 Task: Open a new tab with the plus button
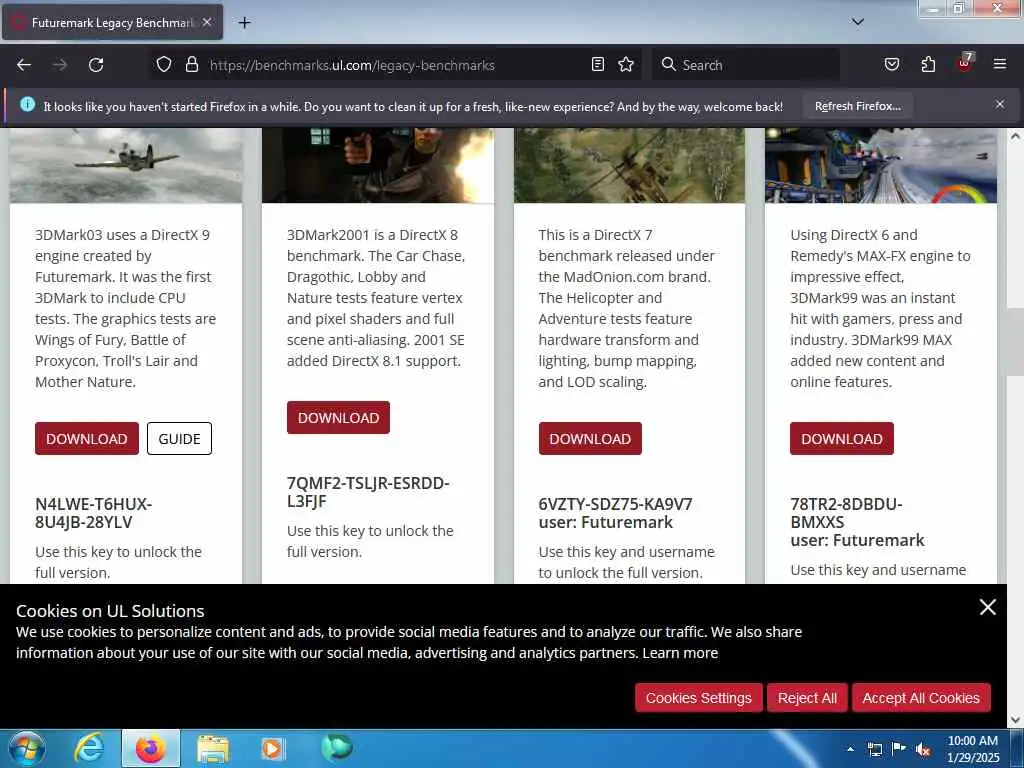[x=244, y=23]
